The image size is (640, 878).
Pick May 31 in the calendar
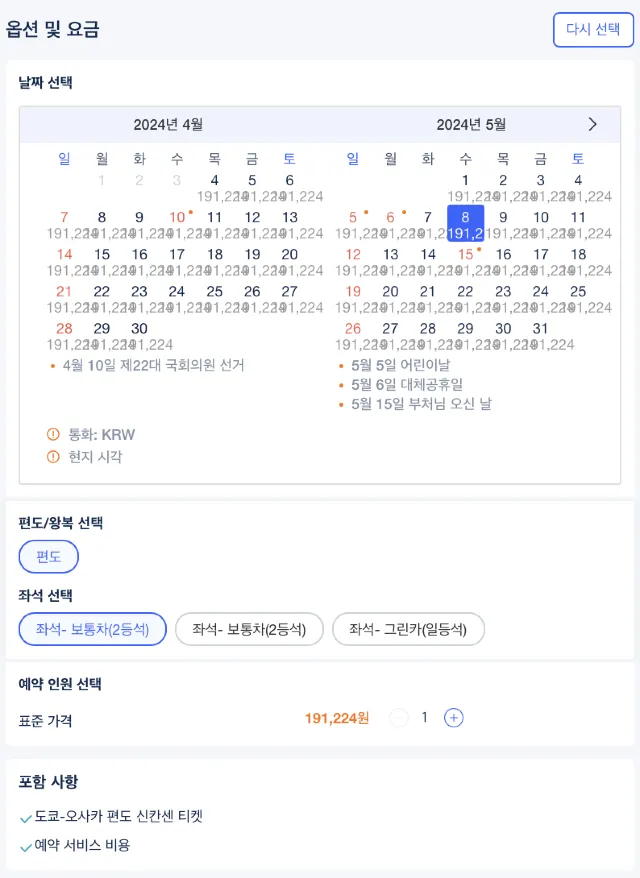click(540, 335)
